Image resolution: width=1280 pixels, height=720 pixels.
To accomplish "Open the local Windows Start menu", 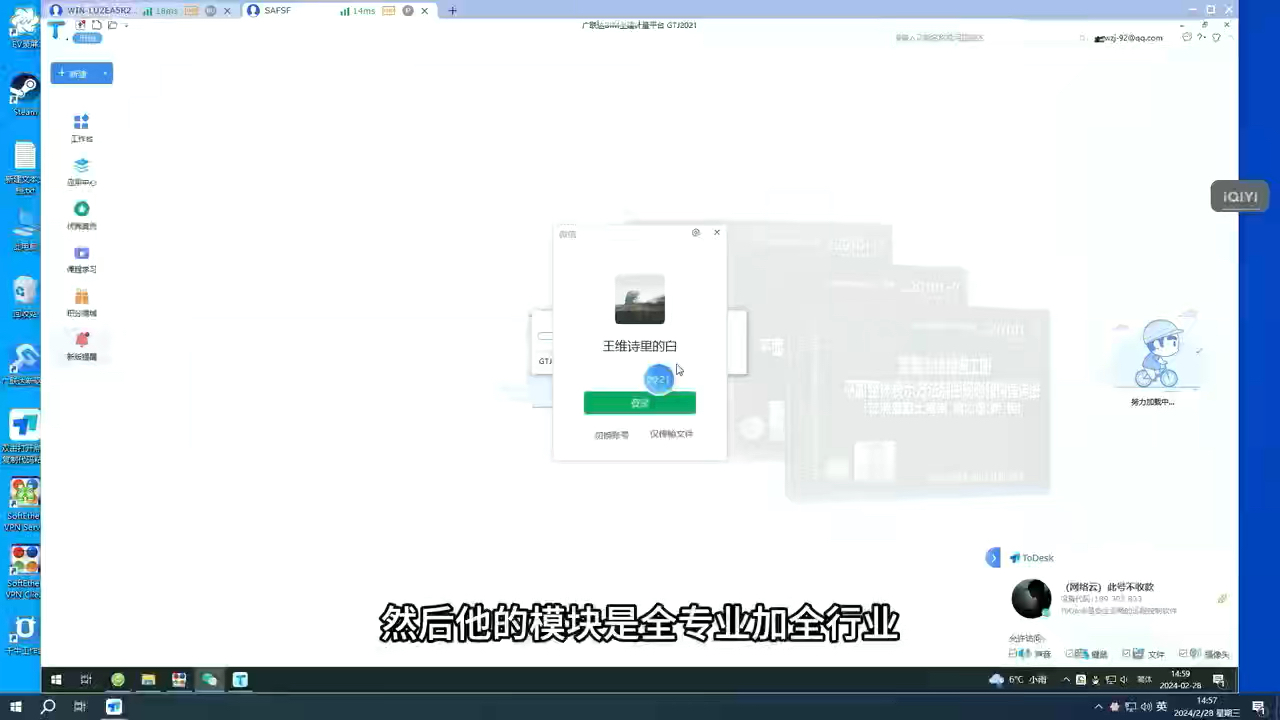I will click(16, 707).
